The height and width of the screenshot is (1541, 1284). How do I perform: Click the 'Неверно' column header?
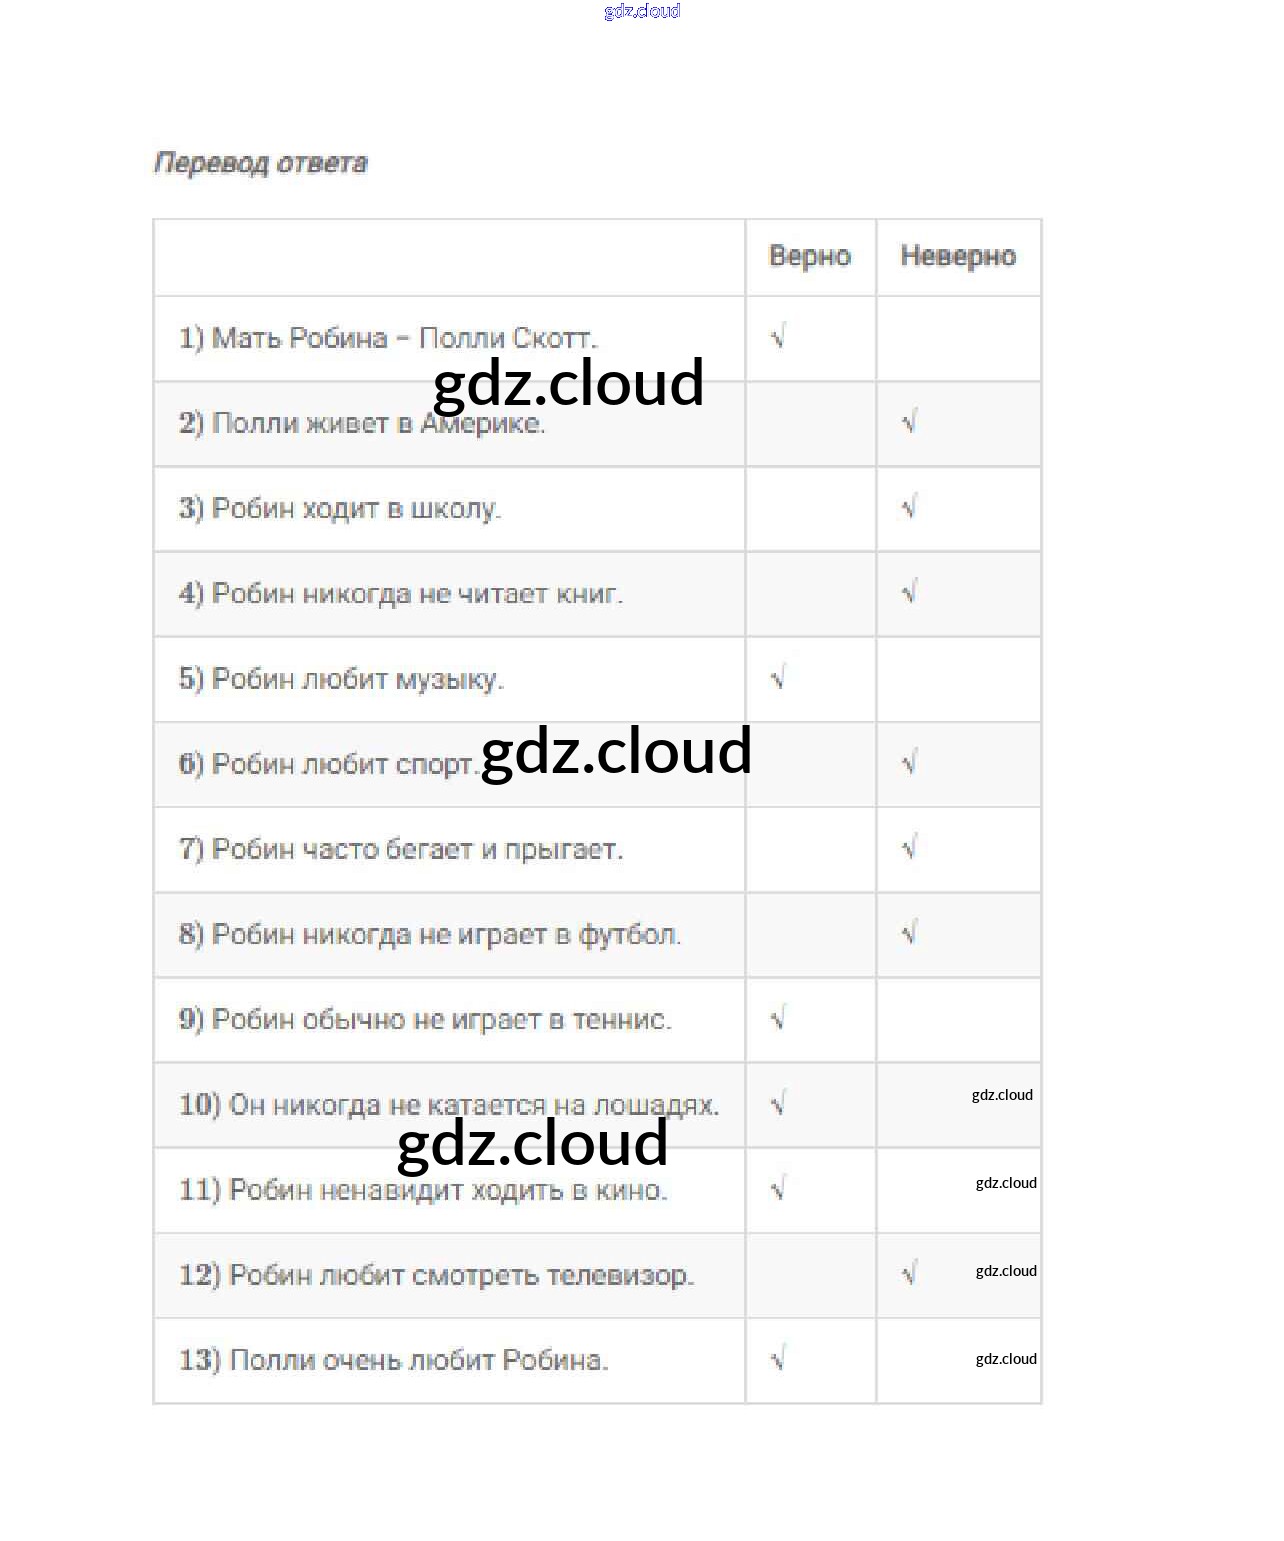click(x=957, y=256)
